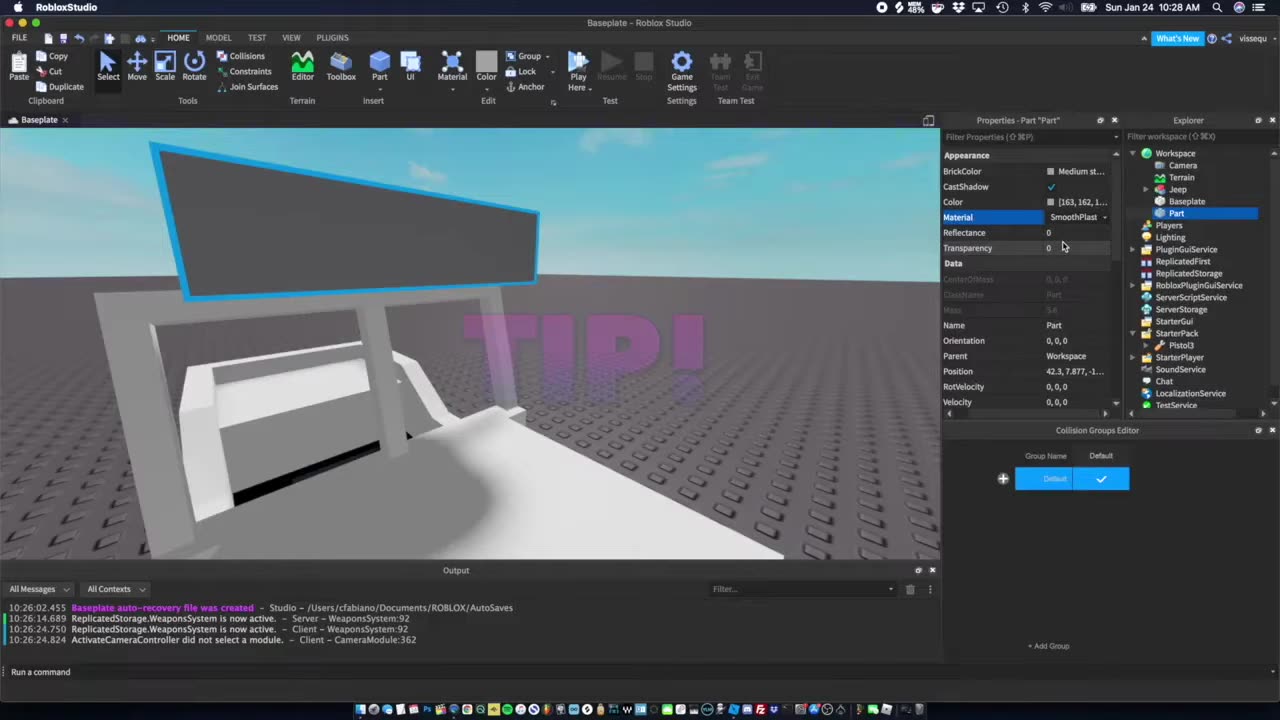1280x720 pixels.
Task: Open the Toolbox
Action: click(x=341, y=67)
